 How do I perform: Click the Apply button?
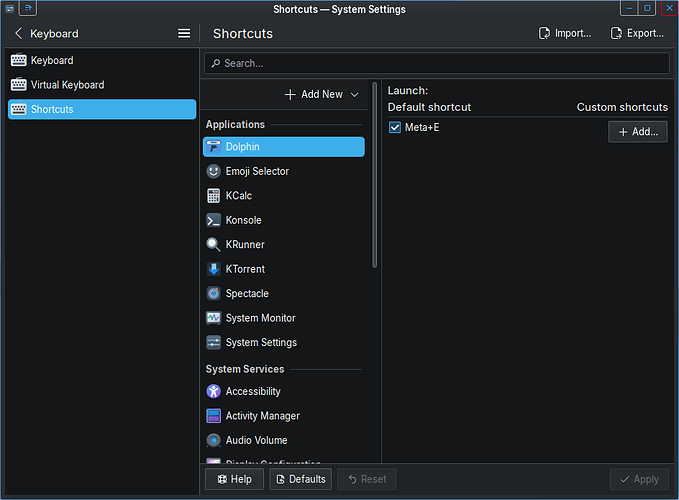click(x=639, y=479)
